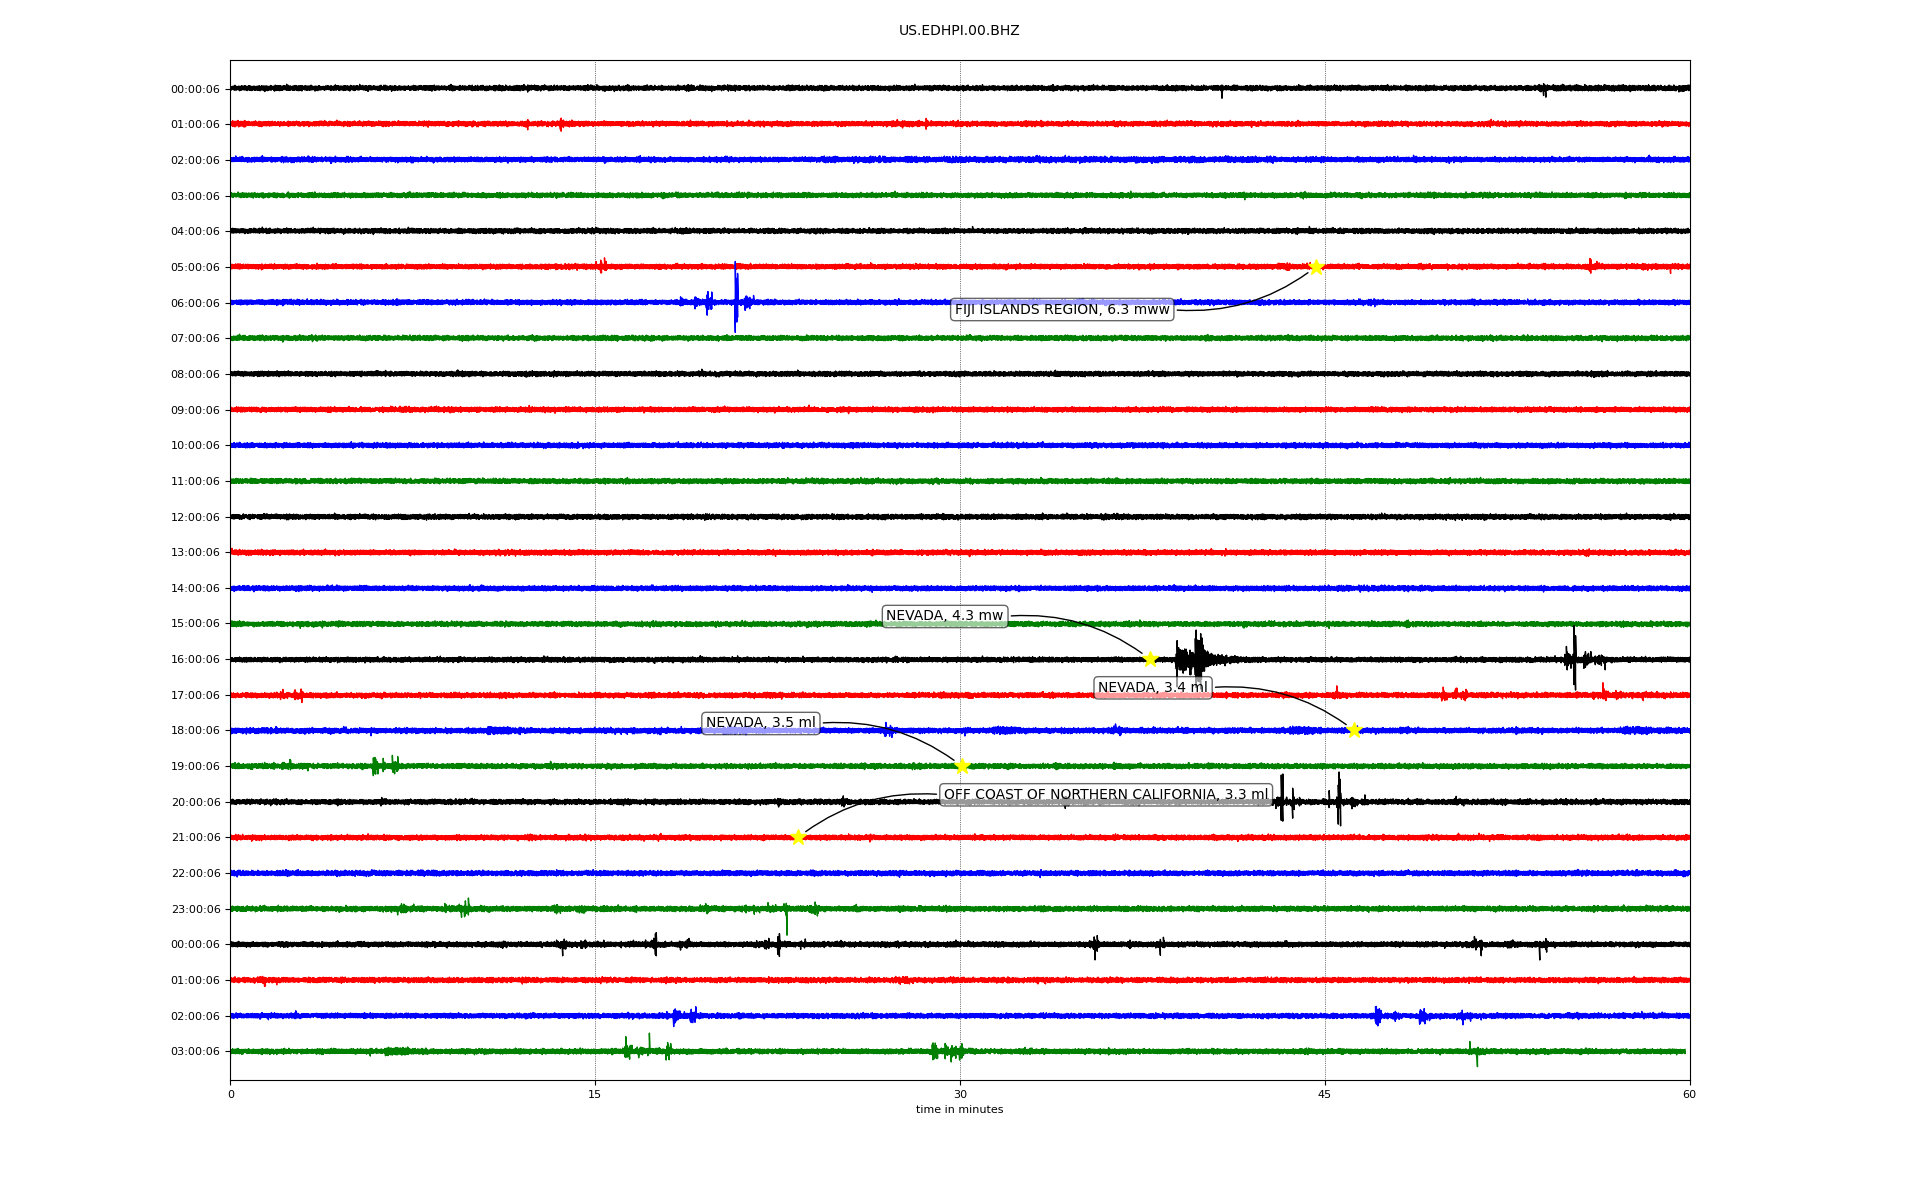Click the 23:00:06 time label on y-axis
1920x1200 pixels.
pos(195,909)
